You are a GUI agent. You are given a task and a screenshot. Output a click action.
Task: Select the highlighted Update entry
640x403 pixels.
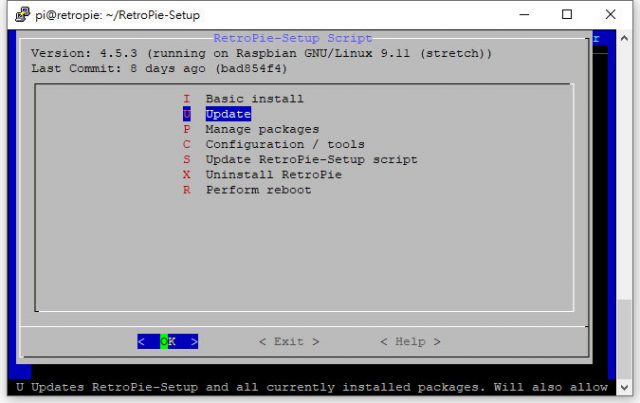coord(228,114)
